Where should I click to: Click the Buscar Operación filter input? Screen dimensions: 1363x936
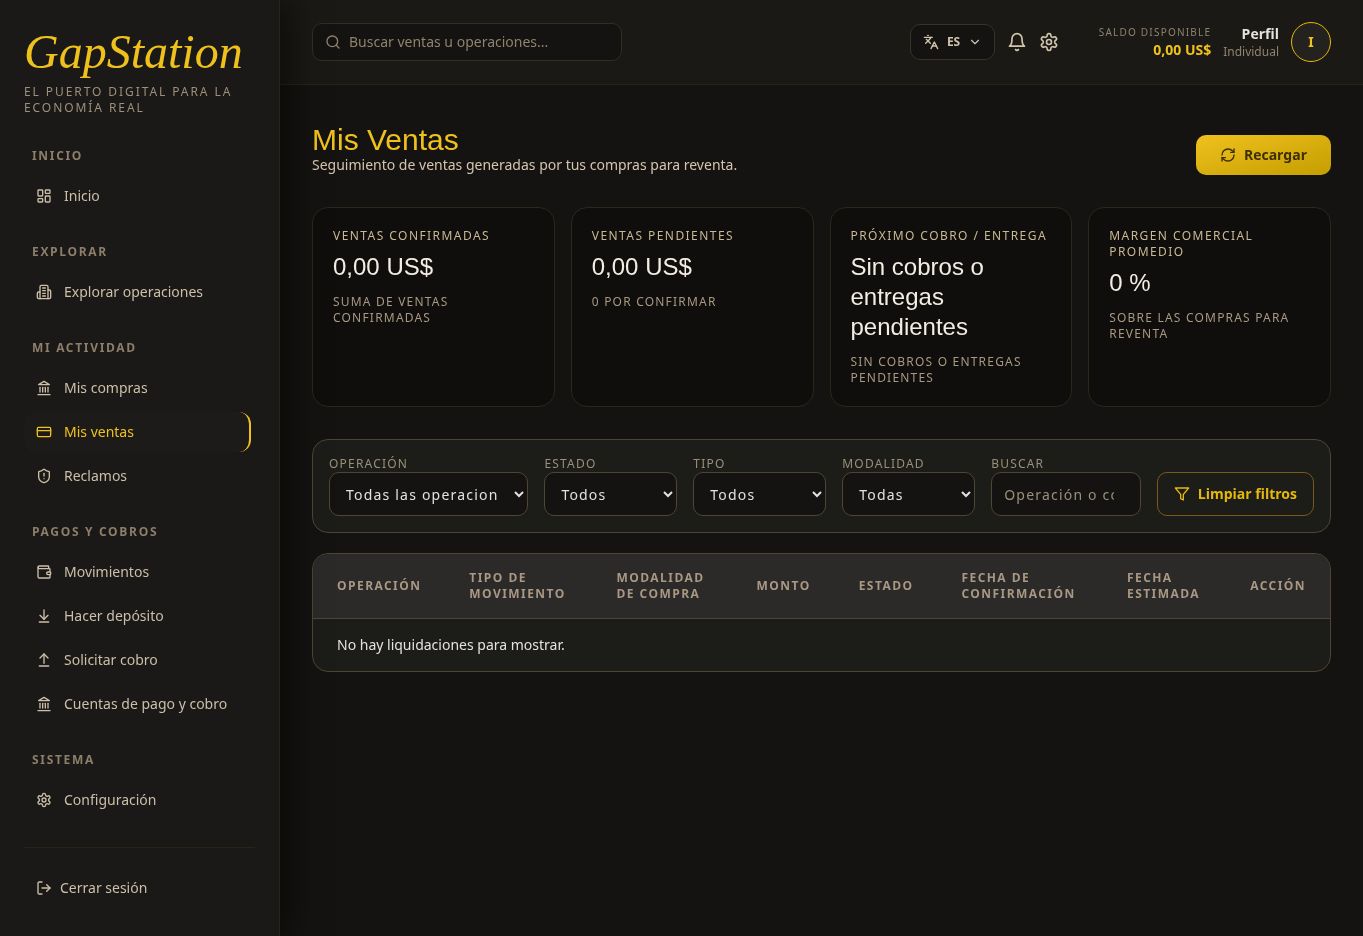coord(1066,494)
